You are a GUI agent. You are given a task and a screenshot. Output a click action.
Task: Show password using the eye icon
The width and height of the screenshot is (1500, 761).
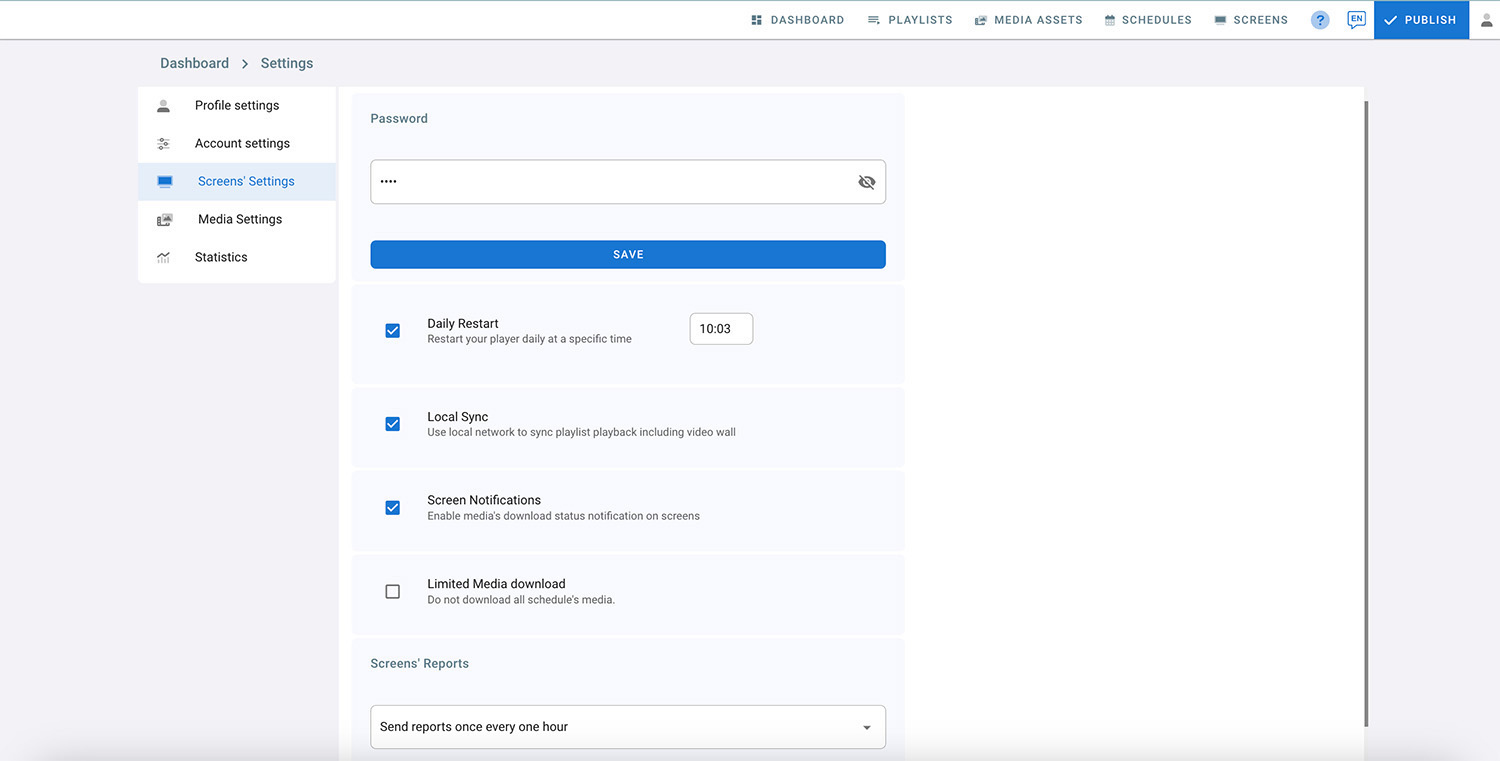(866, 182)
